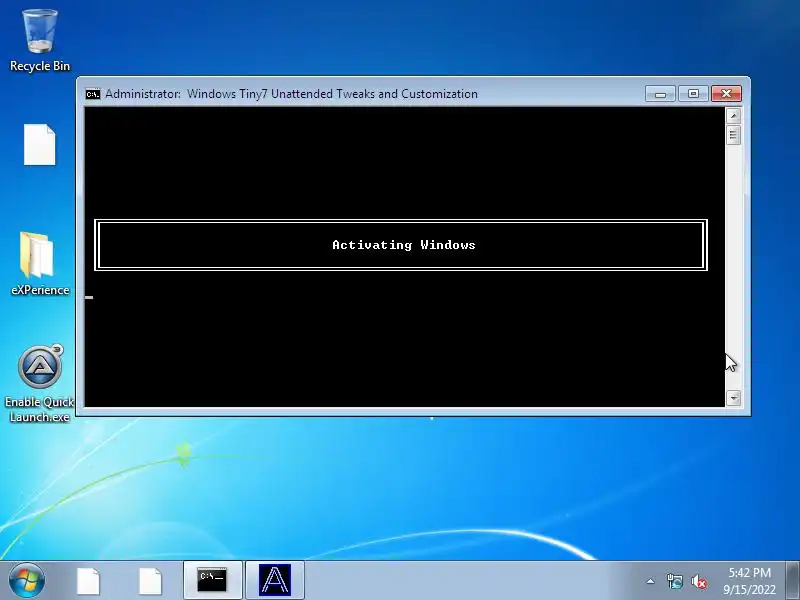Select the blue letter A taskbar button
The image size is (800, 600).
click(275, 580)
